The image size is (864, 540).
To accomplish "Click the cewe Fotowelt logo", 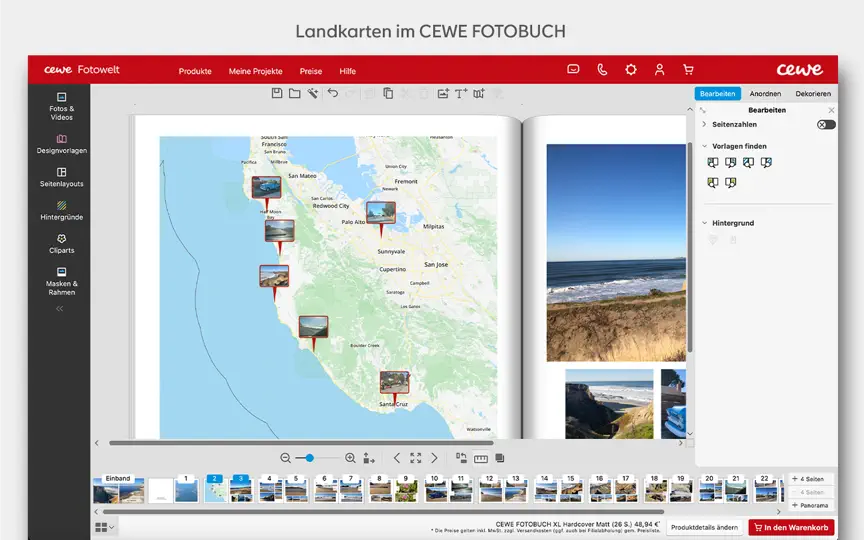I will point(82,69).
